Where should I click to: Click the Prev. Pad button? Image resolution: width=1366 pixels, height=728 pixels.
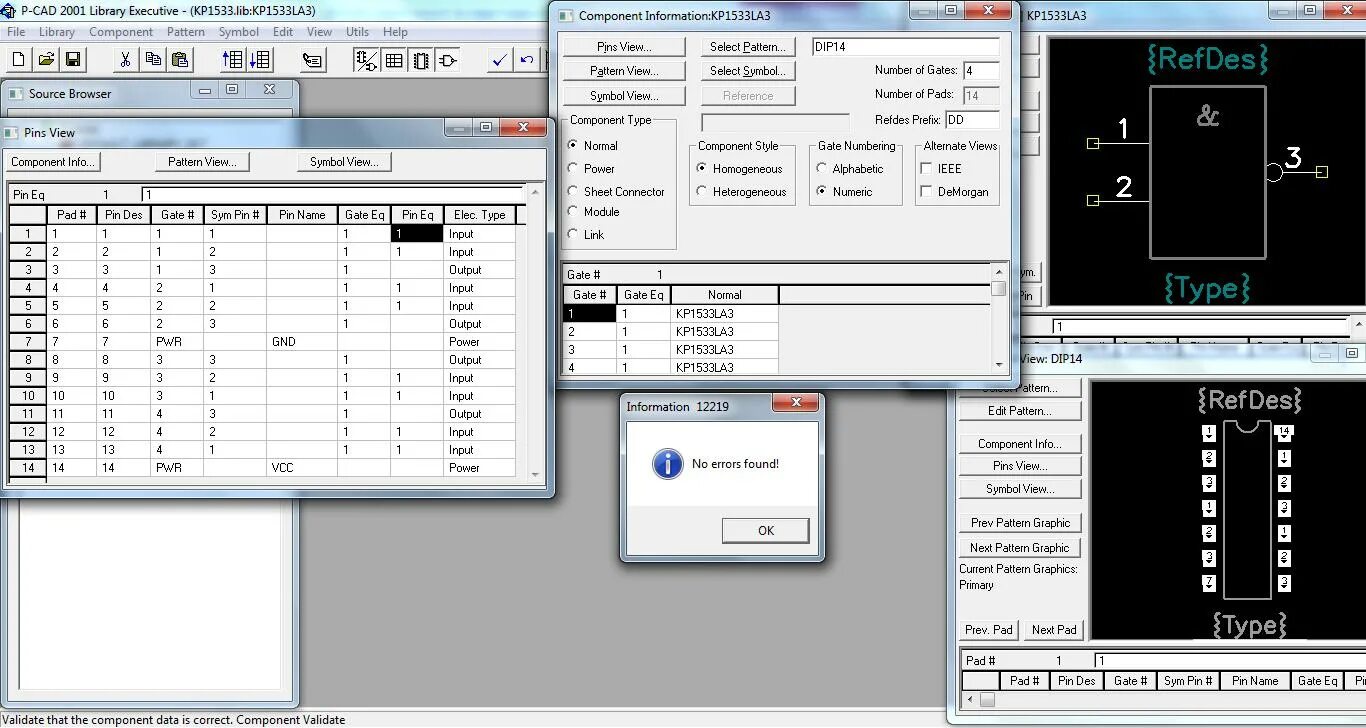[988, 630]
